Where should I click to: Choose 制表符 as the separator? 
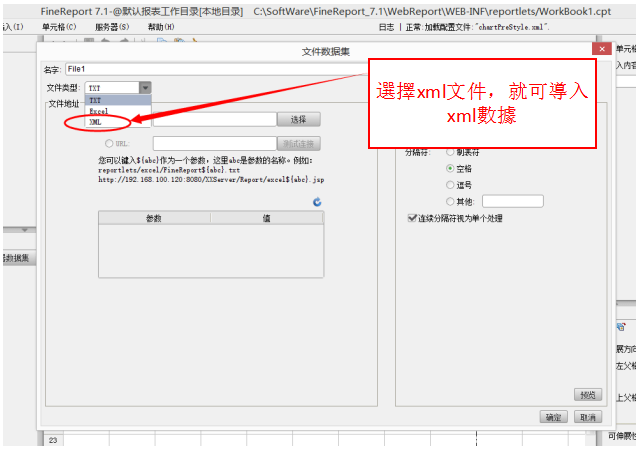click(450, 152)
